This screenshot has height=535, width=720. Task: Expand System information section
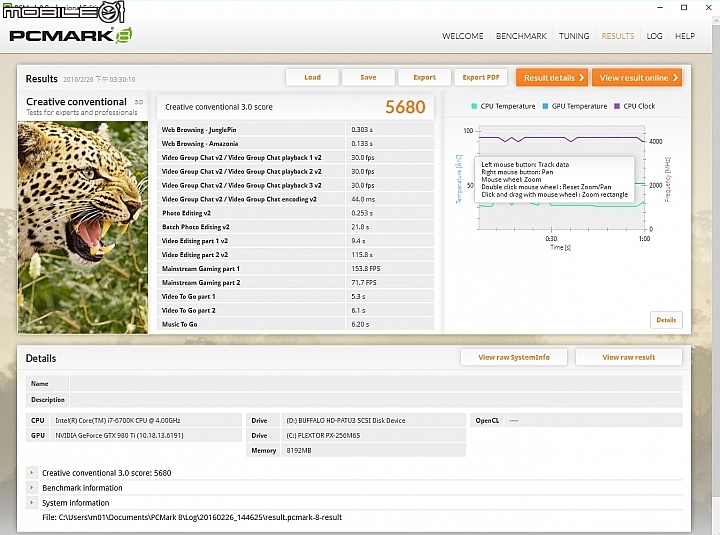click(x=32, y=502)
